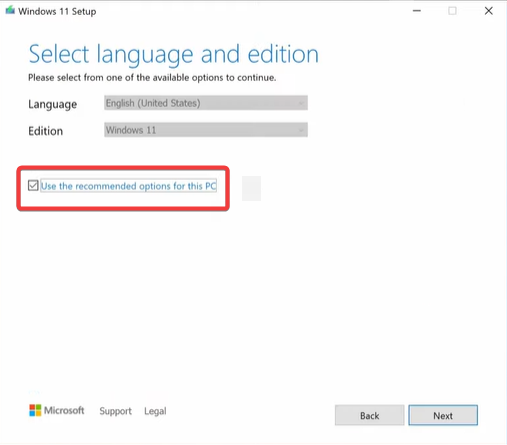Click the 'Language' field label

53,104
